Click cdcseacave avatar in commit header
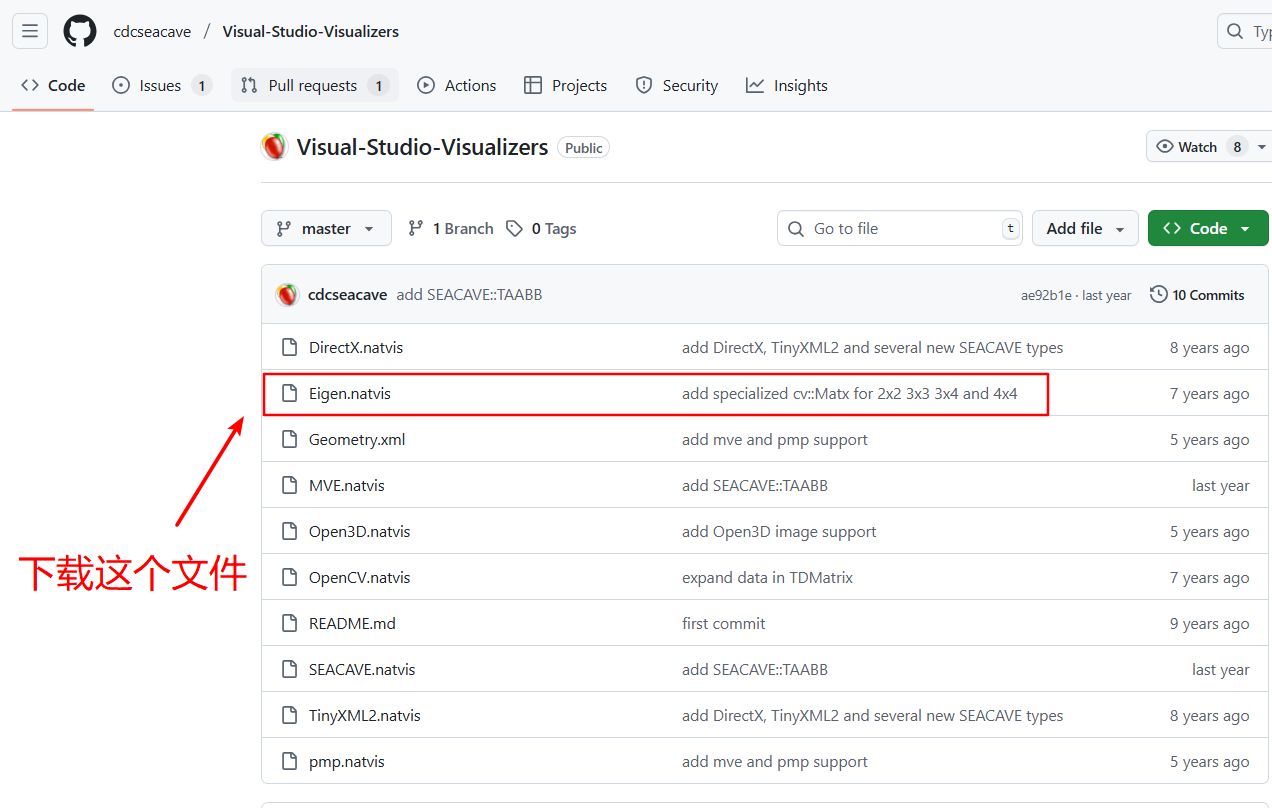Viewport: 1272px width, 808px height. coord(287,295)
